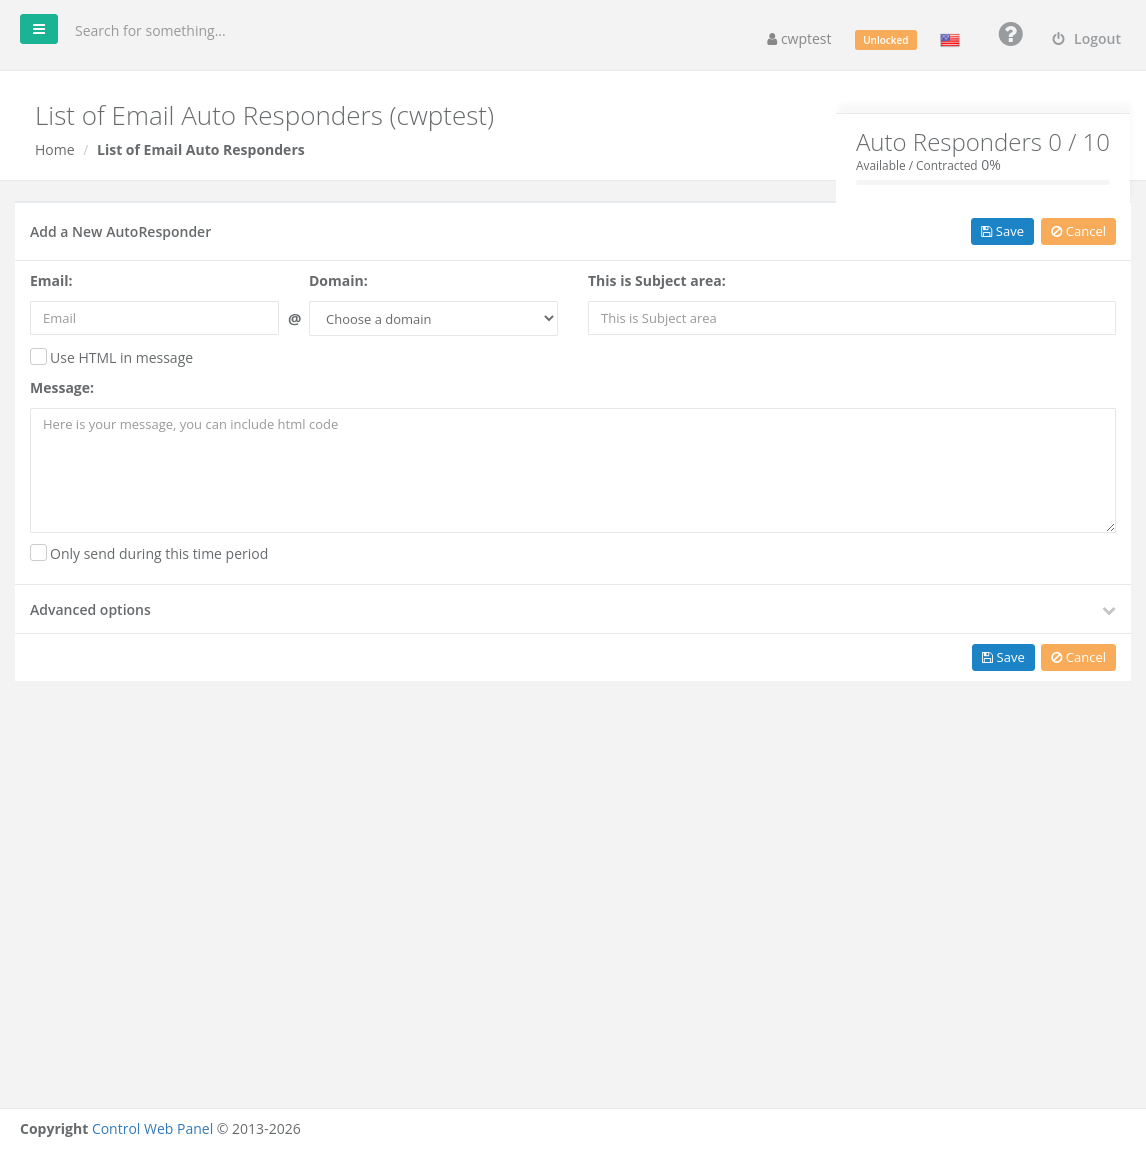The height and width of the screenshot is (1149, 1146).
Task: Click the top Save button
Action: 1002,232
